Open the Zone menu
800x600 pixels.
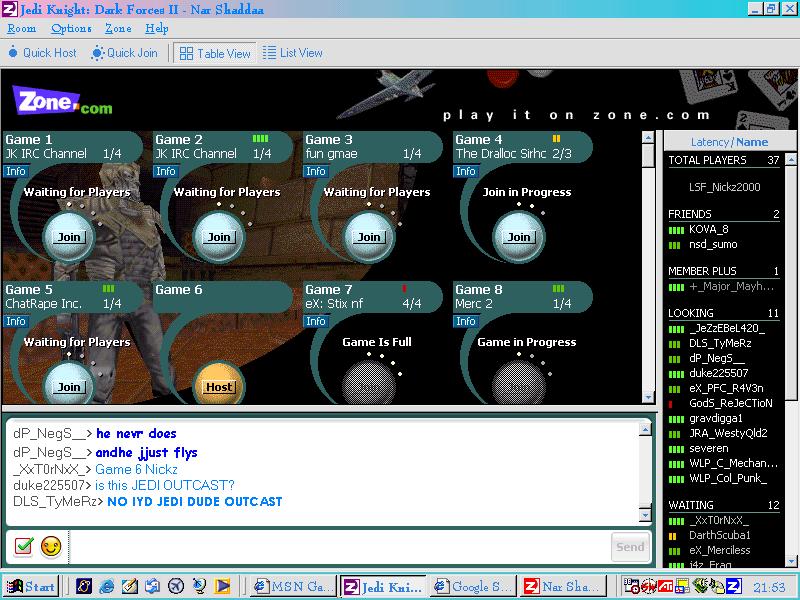(118, 29)
